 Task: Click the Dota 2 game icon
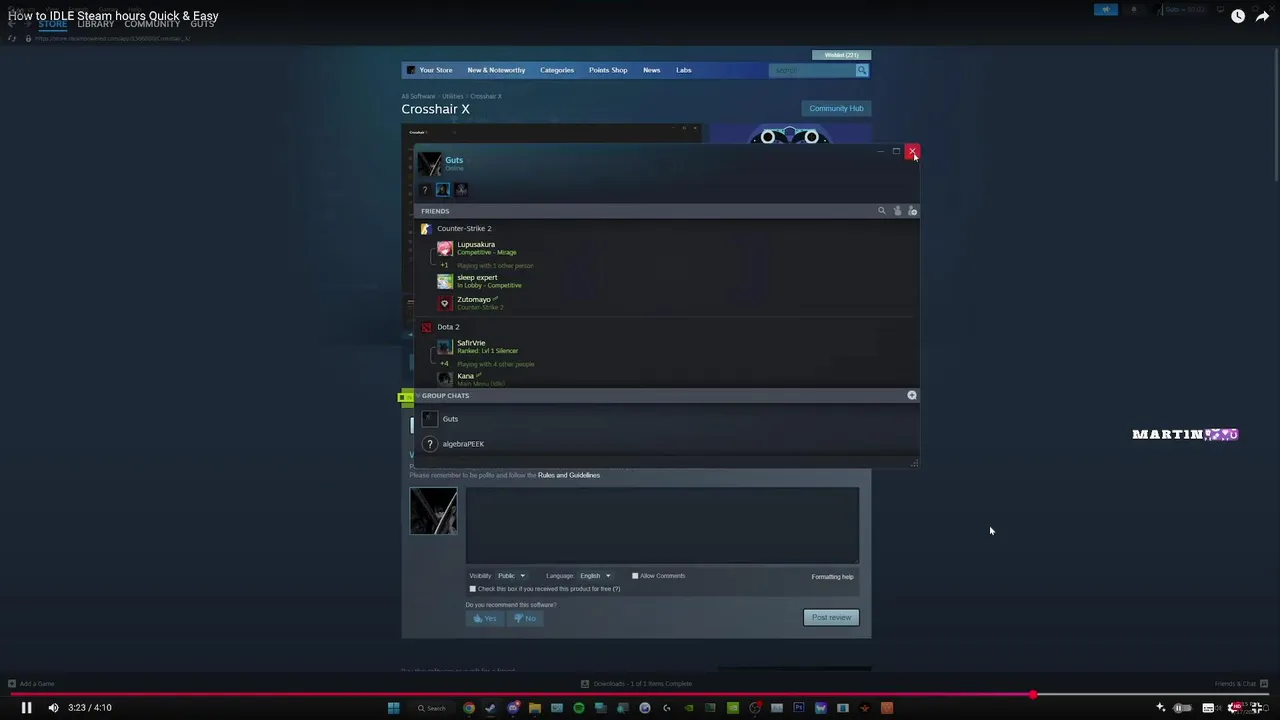[427, 327]
